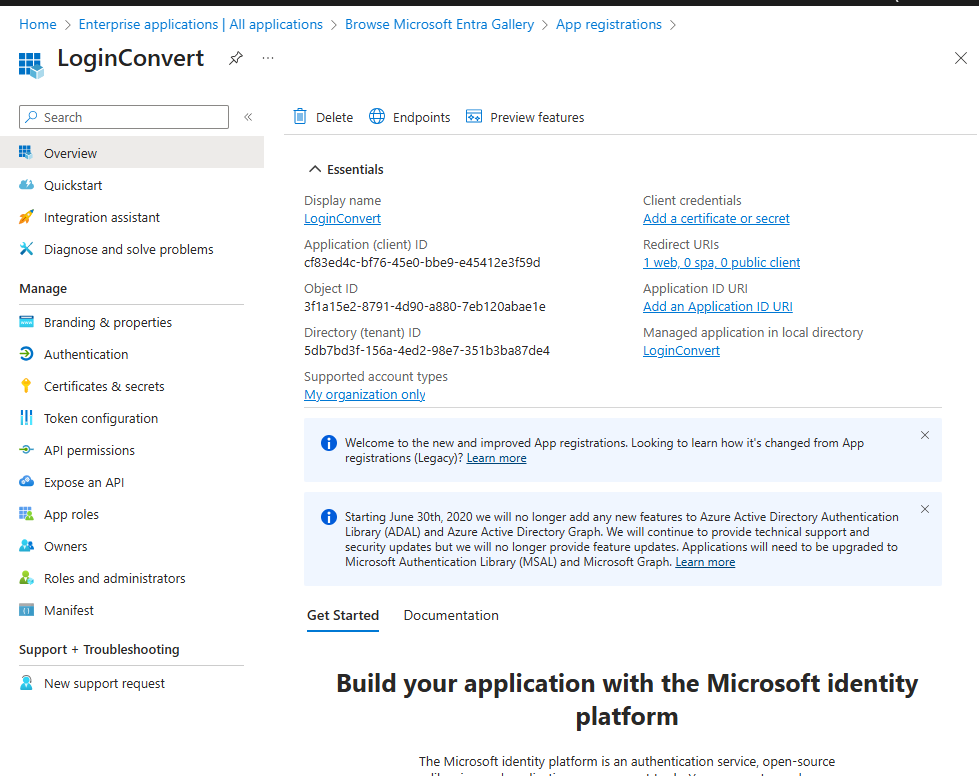Viewport: 979px width, 776px height.
Task: Pin the LoginConvert page with the pin icon
Action: [x=235, y=58]
